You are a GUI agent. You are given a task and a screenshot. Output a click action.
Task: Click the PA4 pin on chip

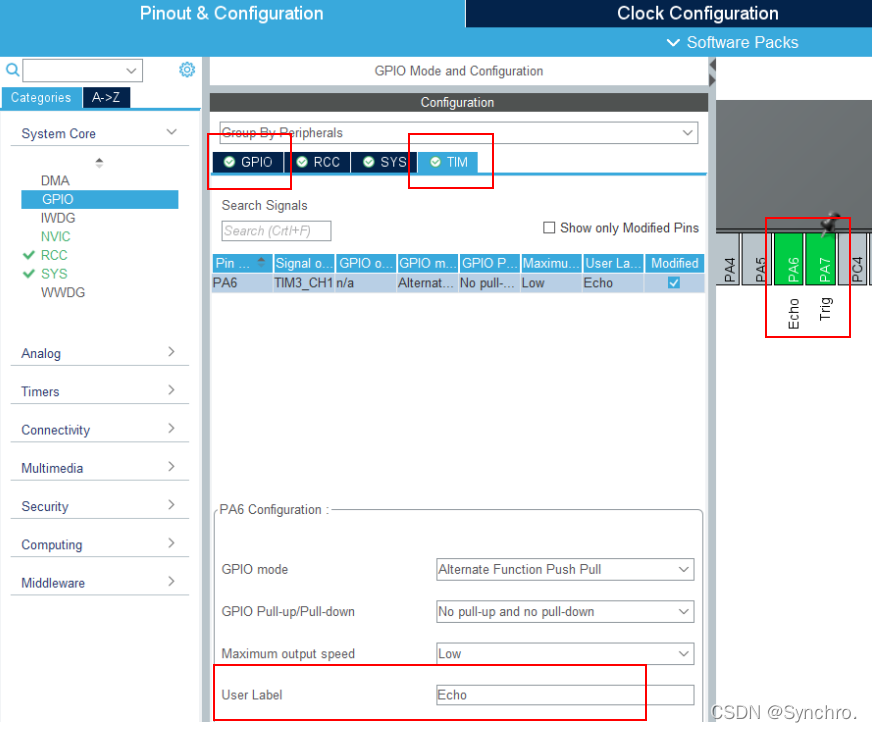click(x=727, y=259)
